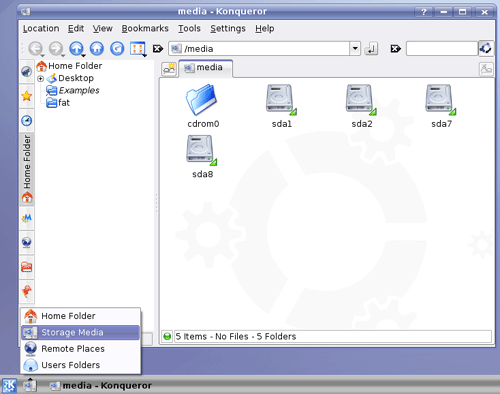The image size is (500, 394).
Task: Change the icon view mode
Action: coord(138,49)
